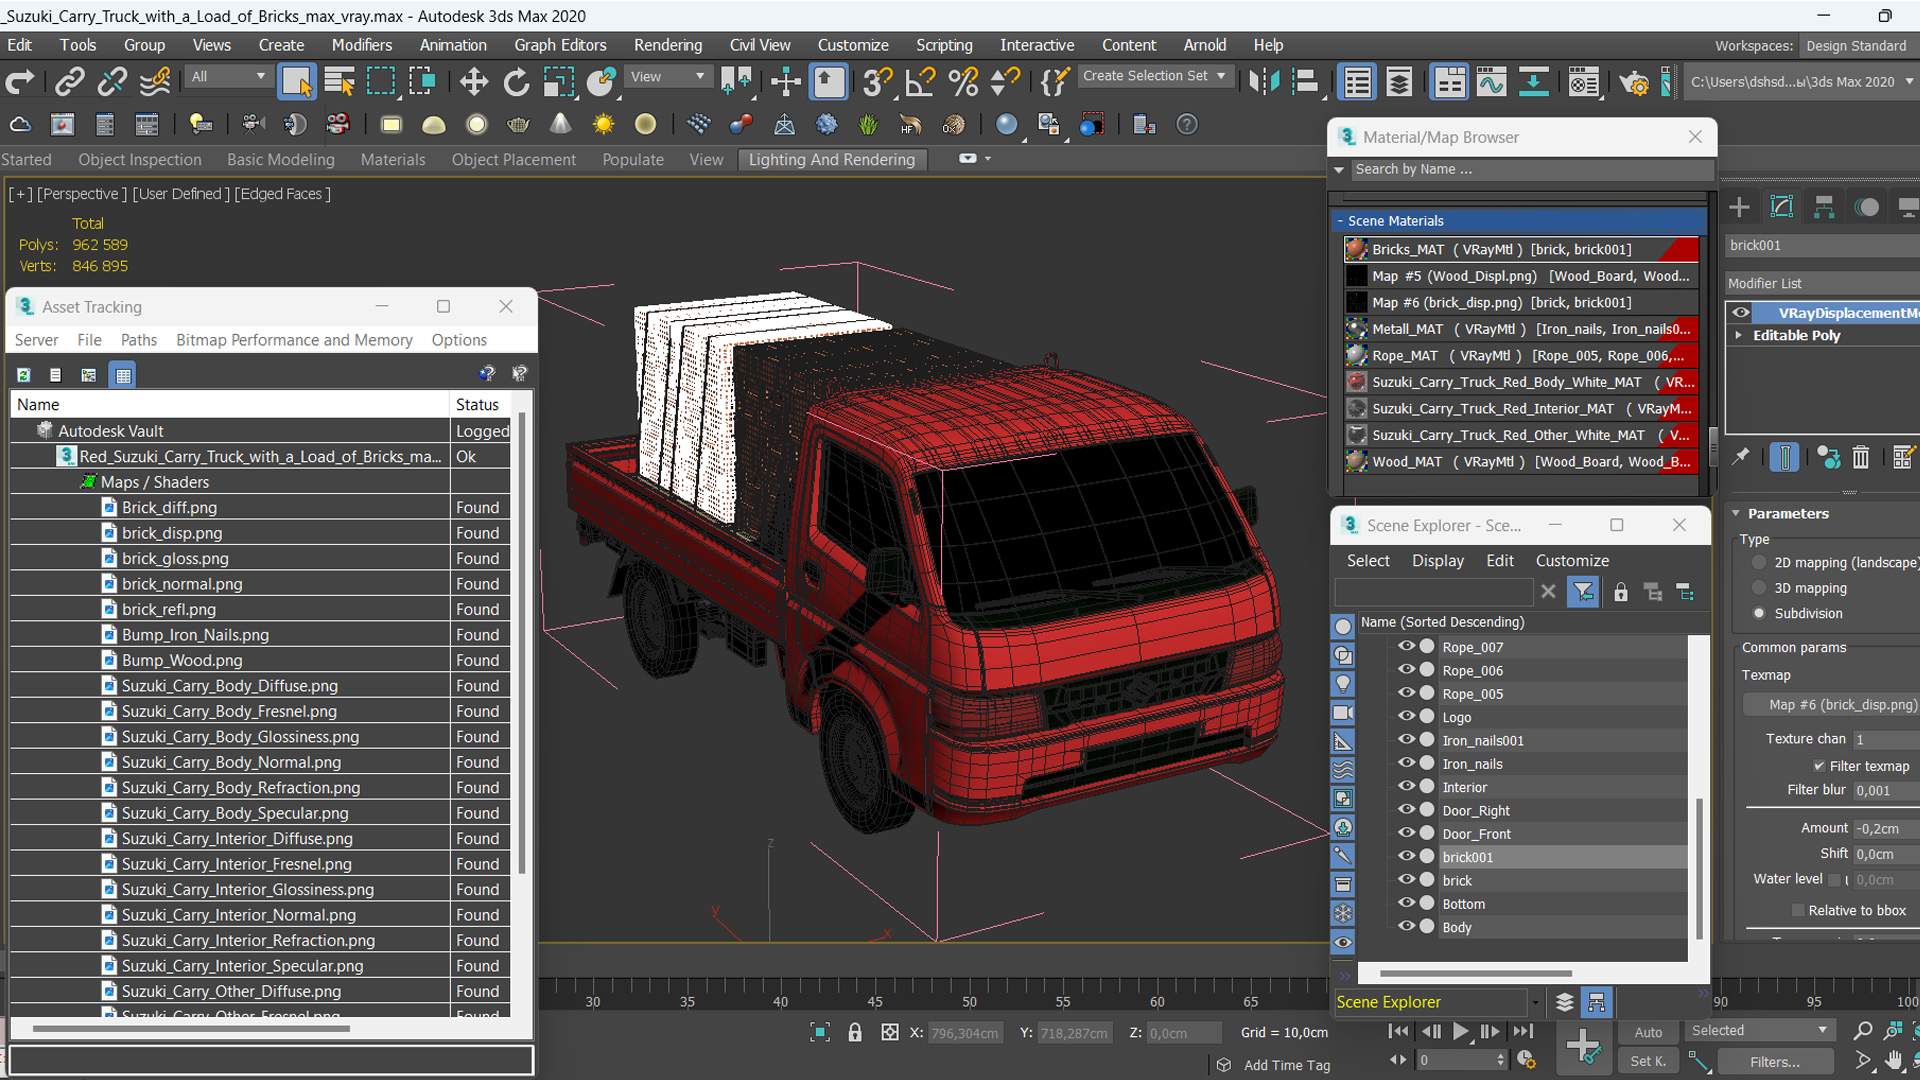1920x1080 pixels.
Task: Open project path dropdown arrow
Action: [x=1909, y=82]
